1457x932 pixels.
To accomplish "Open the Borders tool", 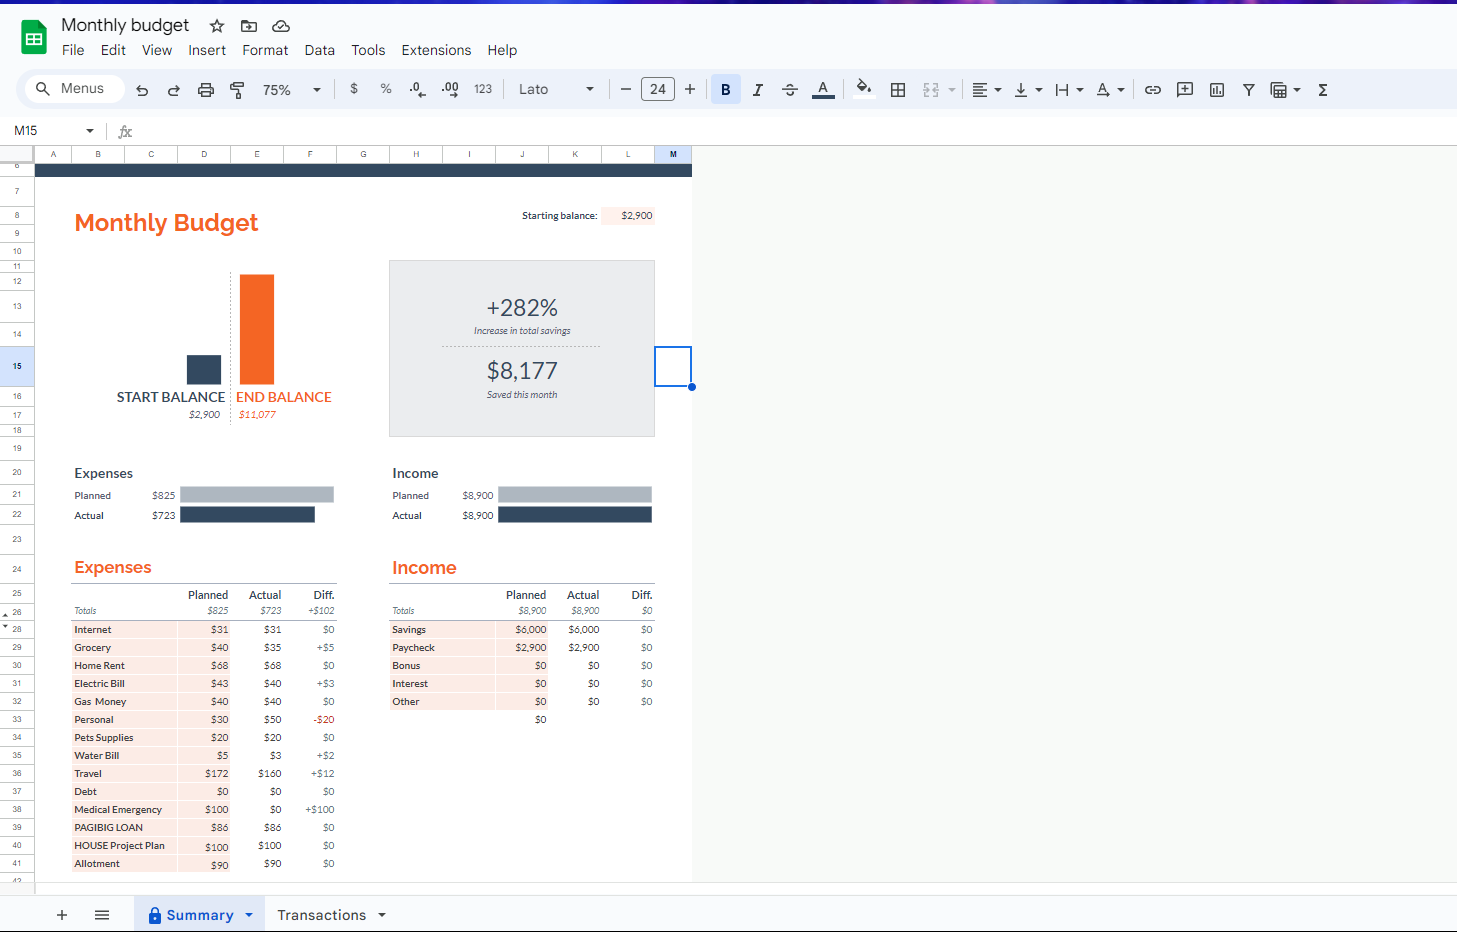I will (x=898, y=90).
